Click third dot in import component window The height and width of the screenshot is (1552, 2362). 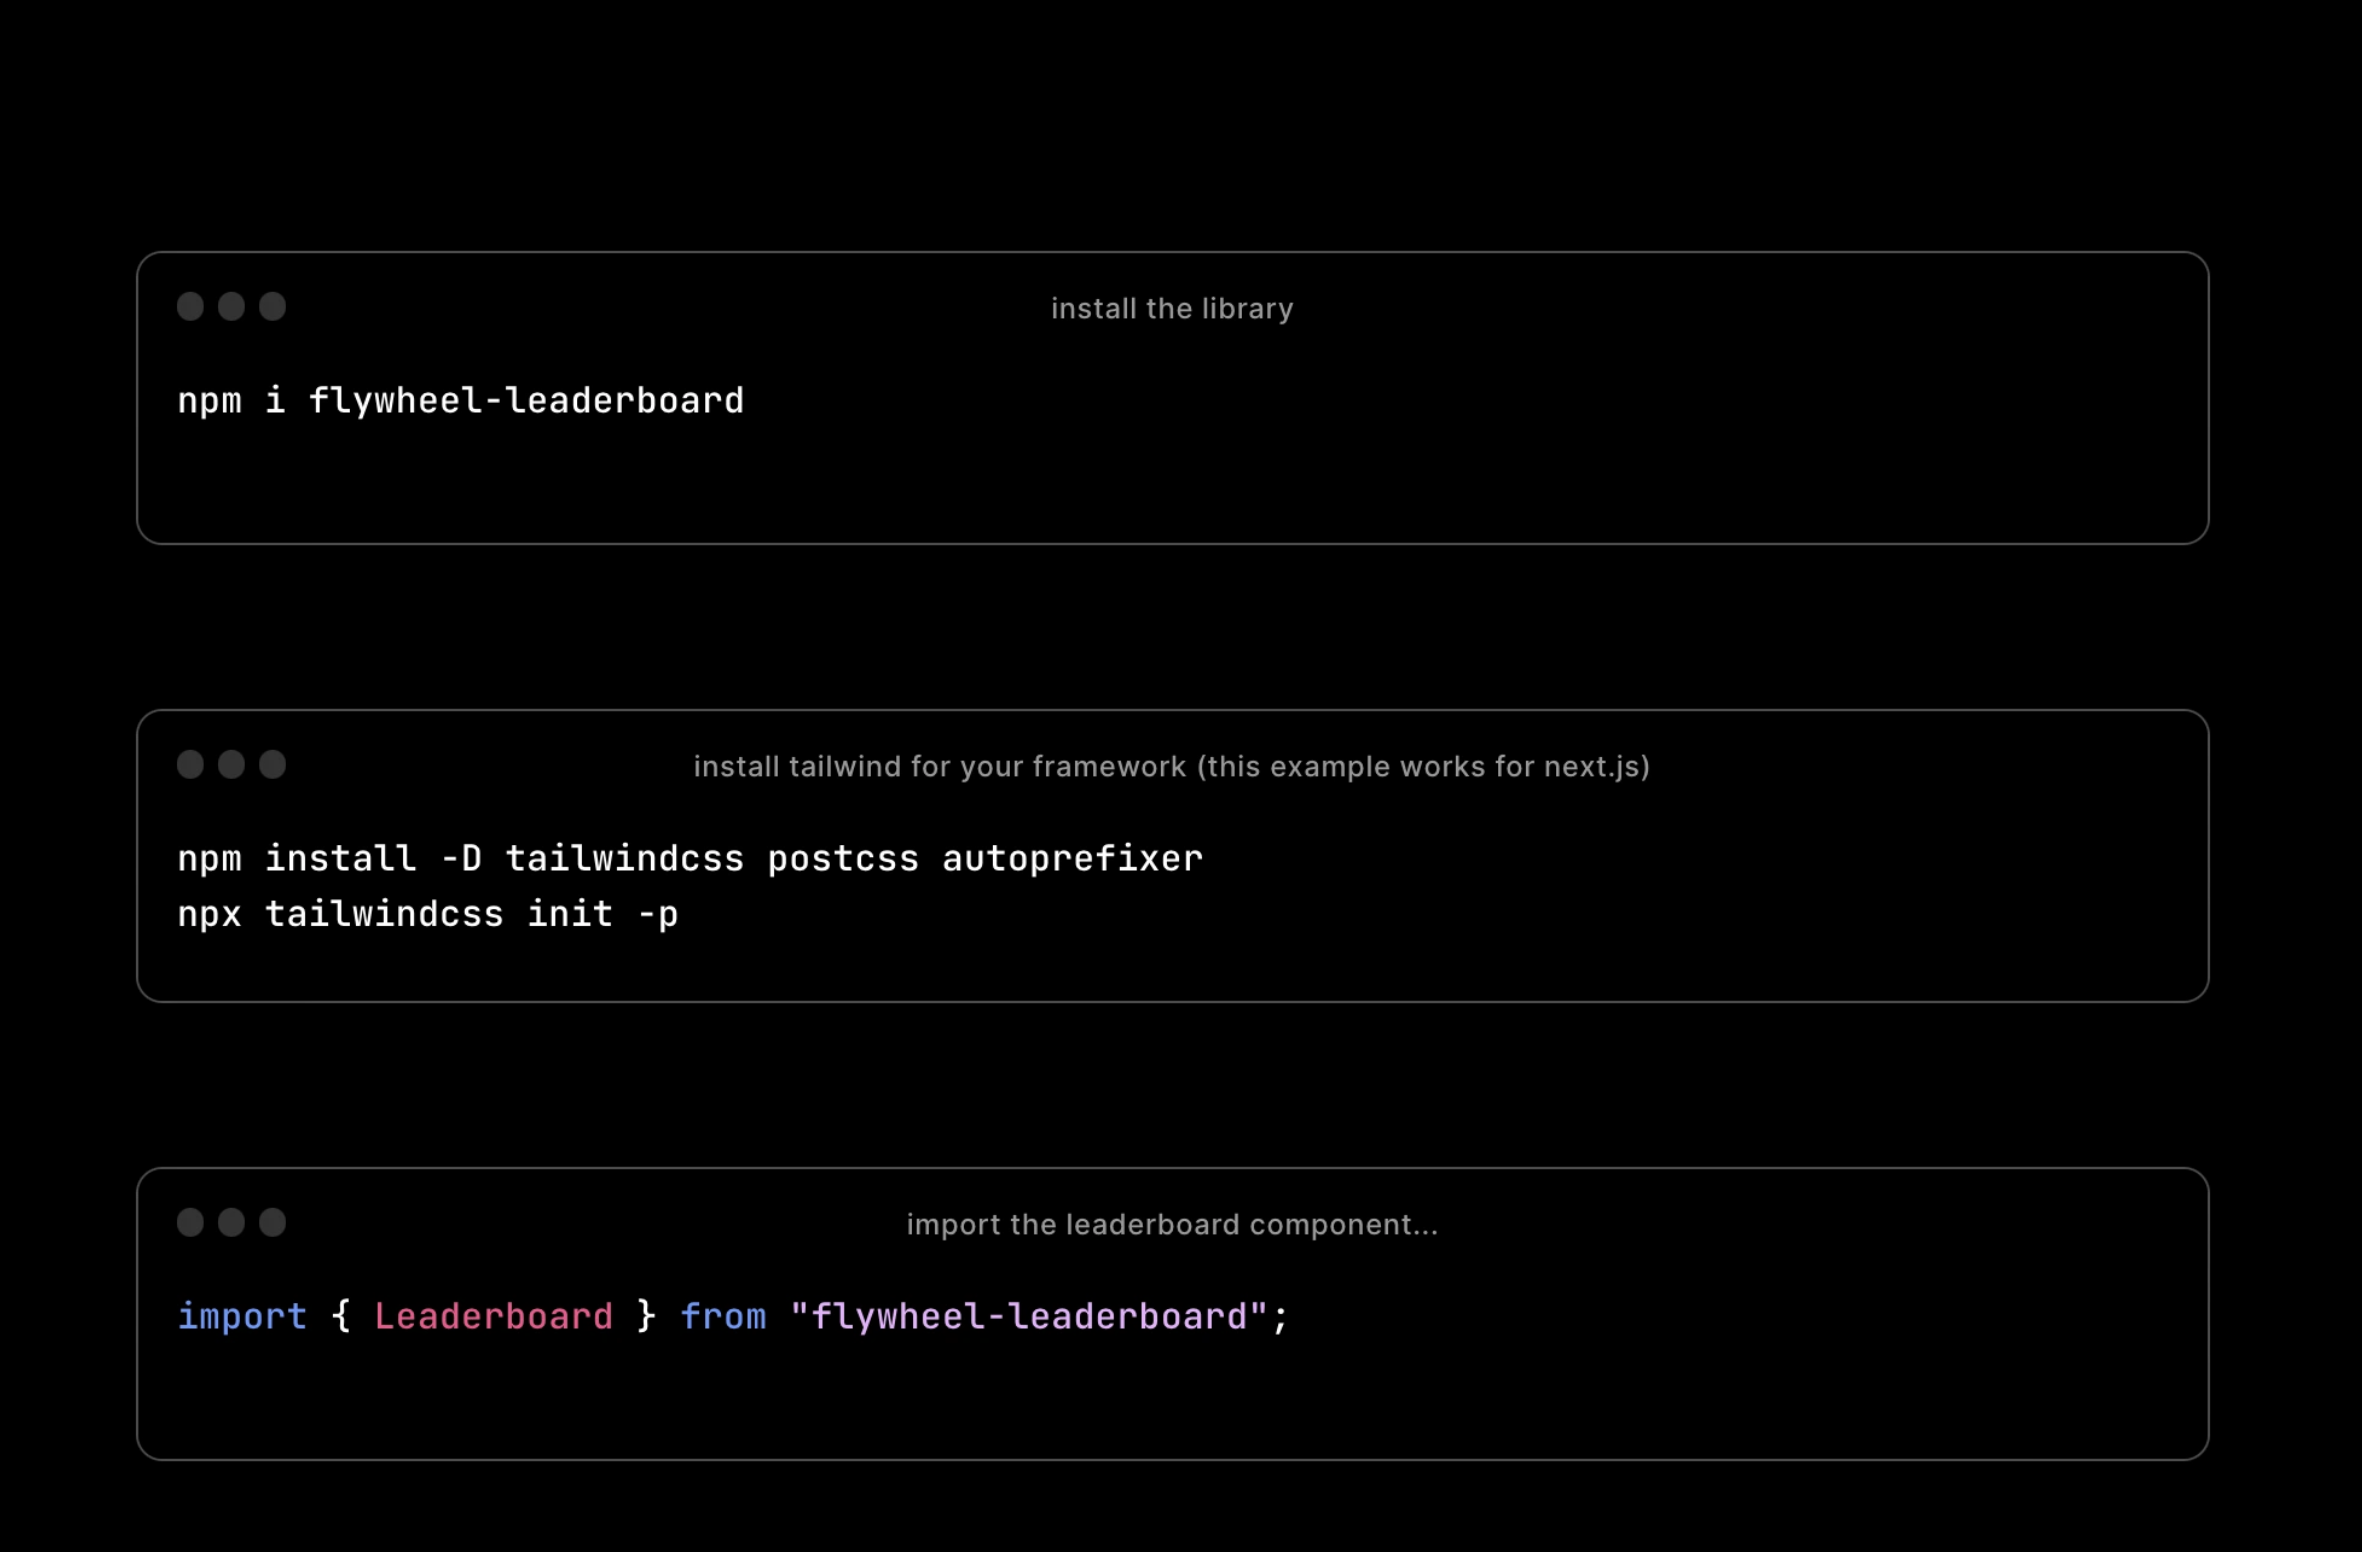point(272,1222)
